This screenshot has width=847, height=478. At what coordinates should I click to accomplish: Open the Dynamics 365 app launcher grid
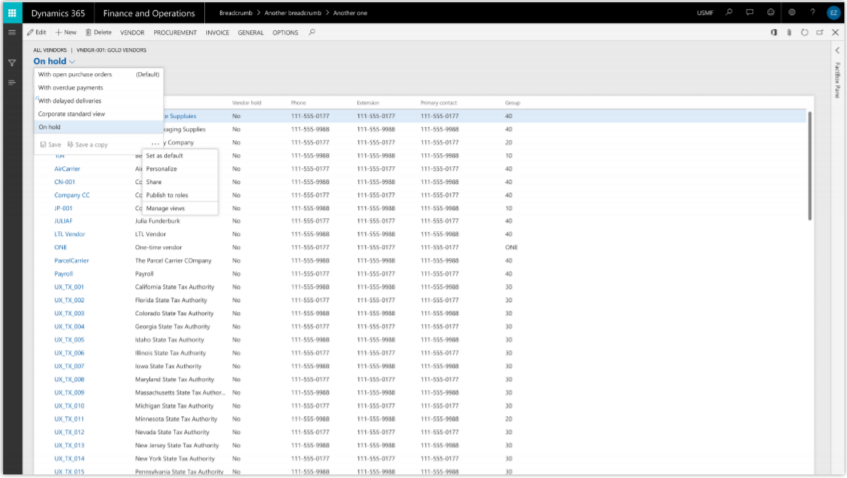(x=12, y=12)
